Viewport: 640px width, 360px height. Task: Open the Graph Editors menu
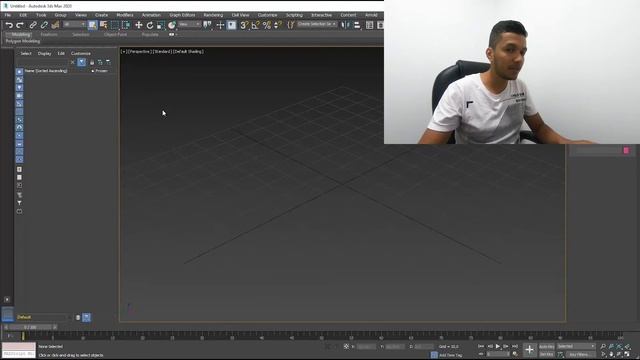coord(182,15)
